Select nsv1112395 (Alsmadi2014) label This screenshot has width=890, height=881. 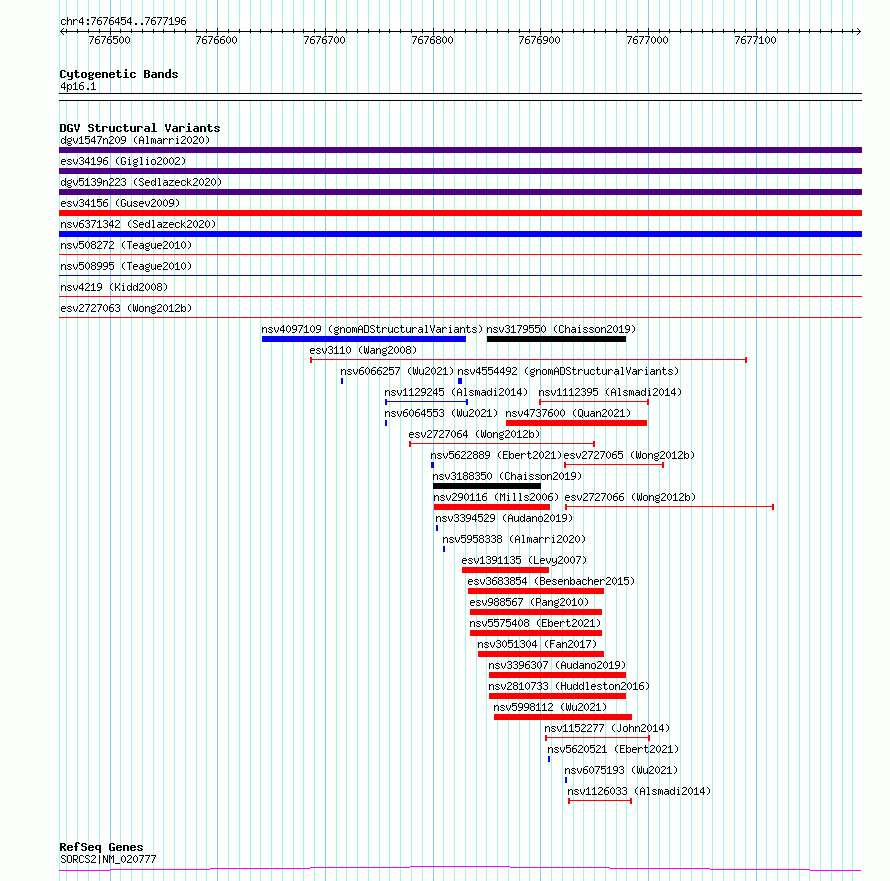coord(610,392)
